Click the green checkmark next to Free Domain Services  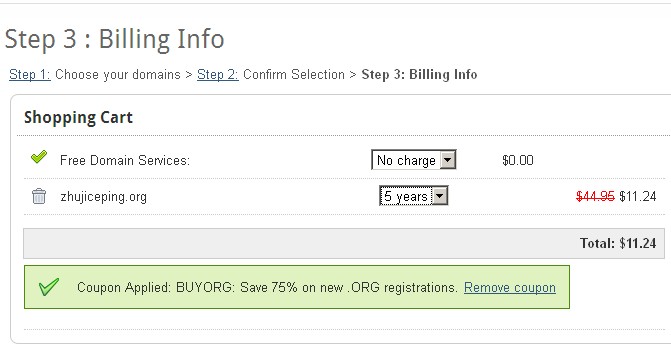click(x=39, y=157)
